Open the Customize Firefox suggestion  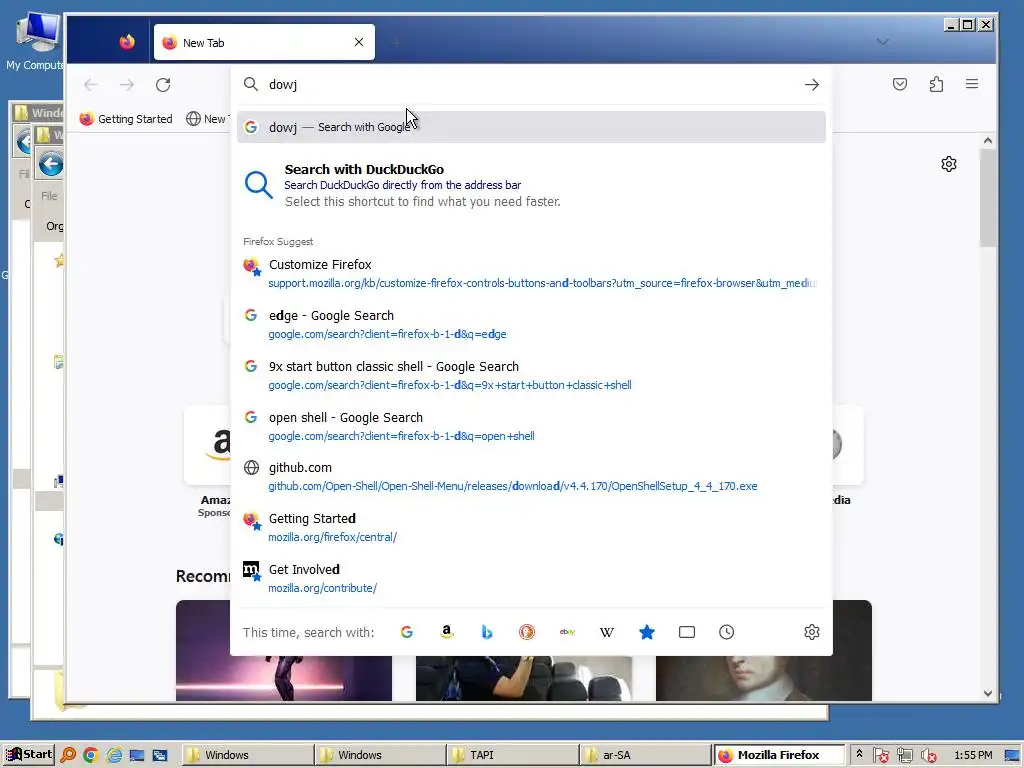click(x=531, y=273)
